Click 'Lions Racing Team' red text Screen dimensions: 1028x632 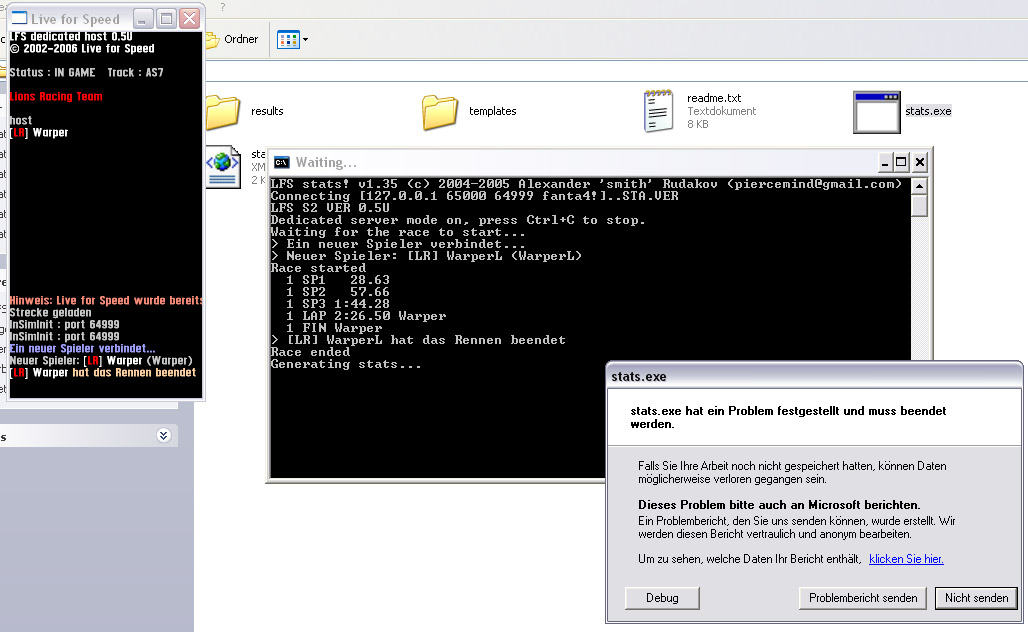[x=56, y=96]
